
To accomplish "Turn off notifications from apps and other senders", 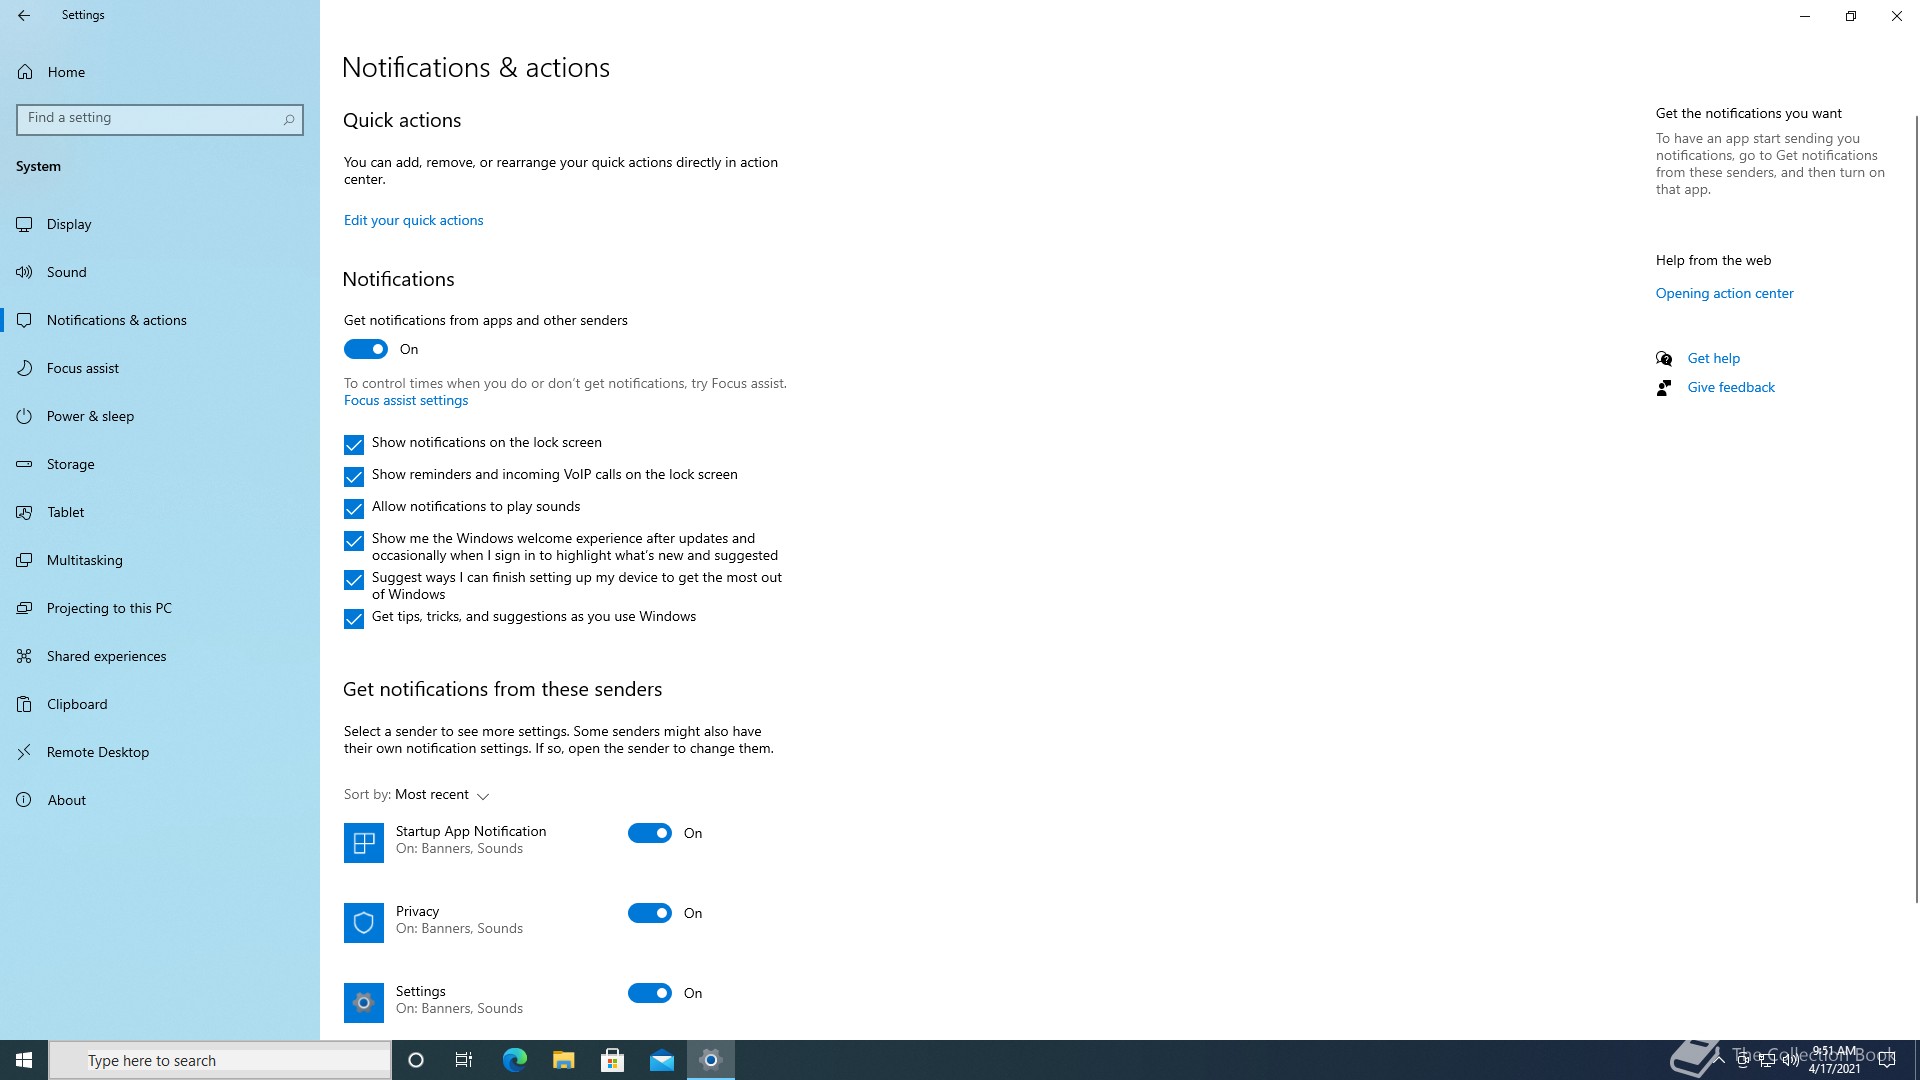I will (366, 349).
